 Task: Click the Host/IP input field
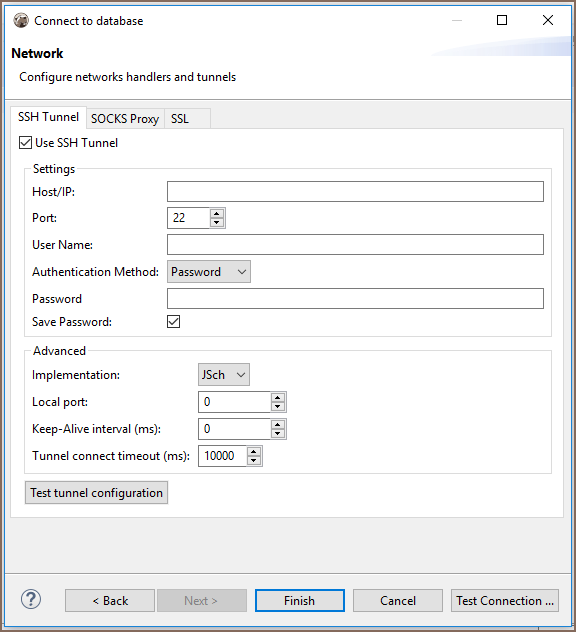[355, 191]
